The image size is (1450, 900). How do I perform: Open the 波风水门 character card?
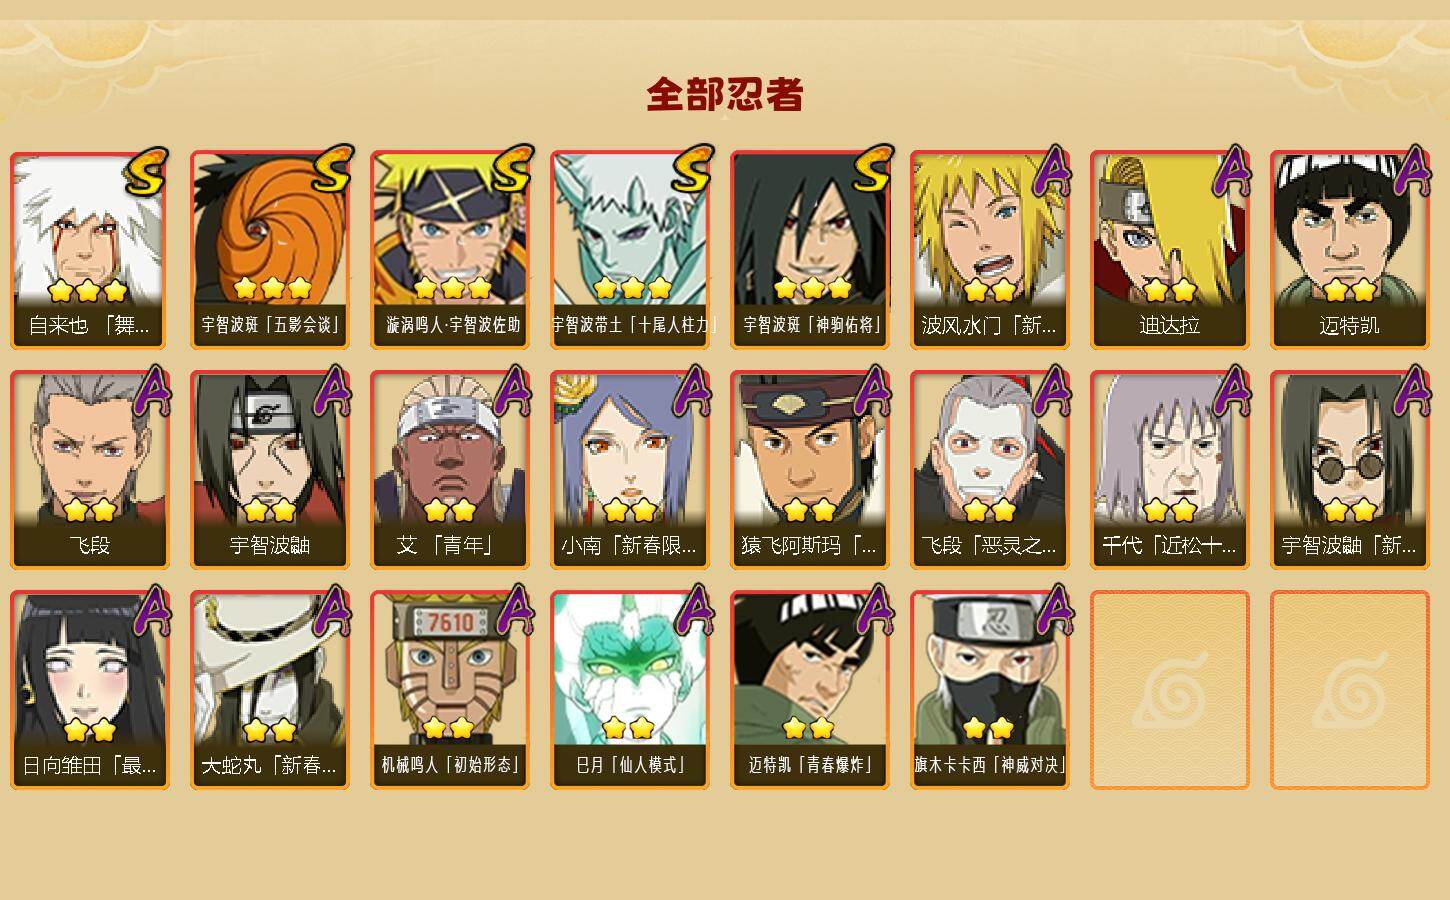pos(989,250)
